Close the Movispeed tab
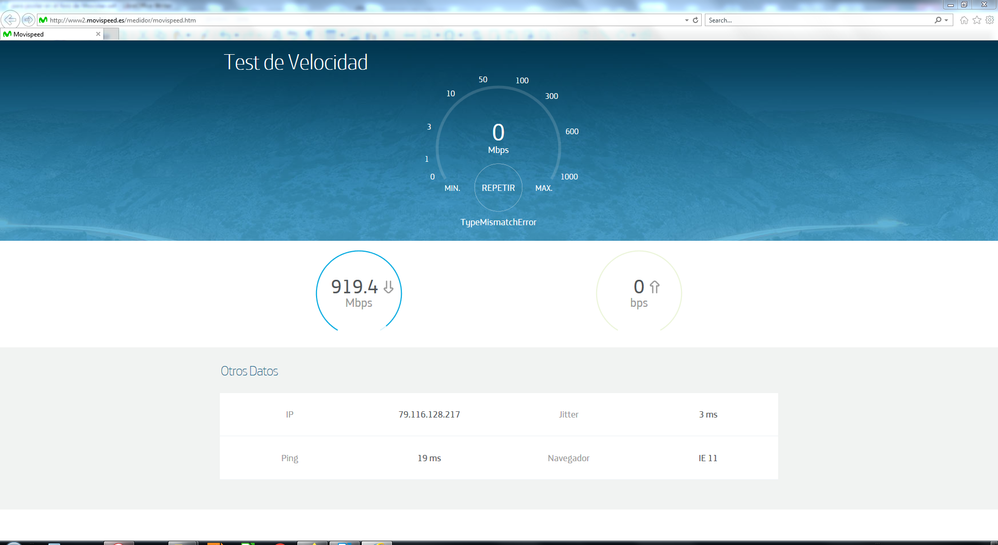The image size is (998, 545). [98, 34]
